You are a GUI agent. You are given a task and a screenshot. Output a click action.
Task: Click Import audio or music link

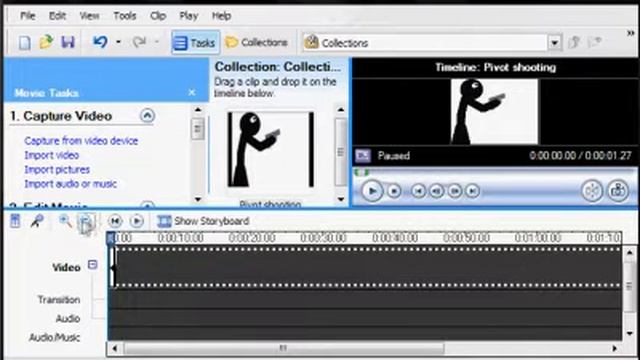(71, 184)
